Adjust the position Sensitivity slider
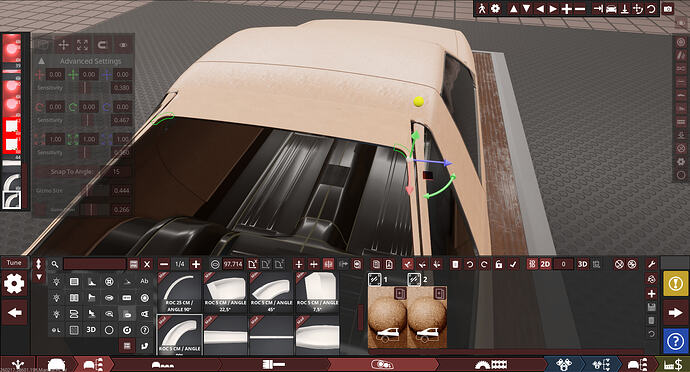This screenshot has width=690, height=372. tap(85, 88)
